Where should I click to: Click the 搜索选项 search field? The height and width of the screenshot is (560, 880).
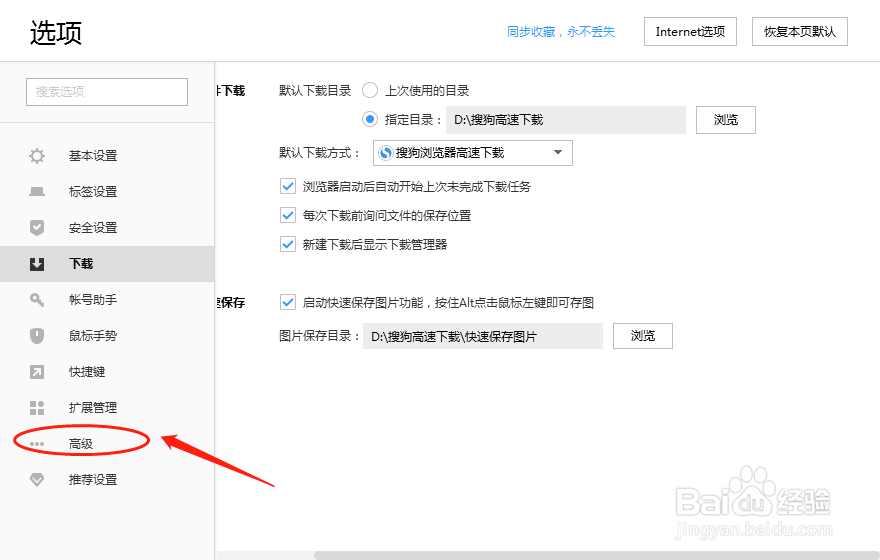tap(107, 91)
